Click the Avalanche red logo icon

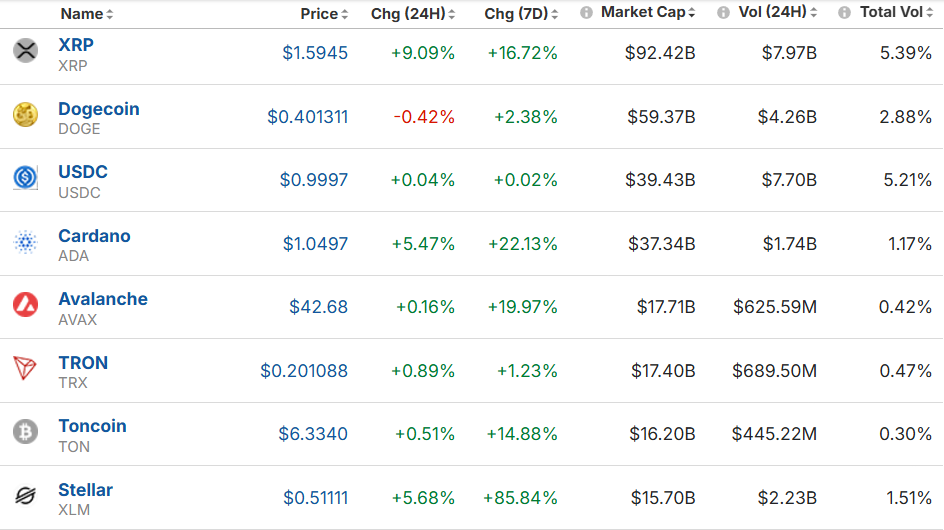(x=25, y=305)
